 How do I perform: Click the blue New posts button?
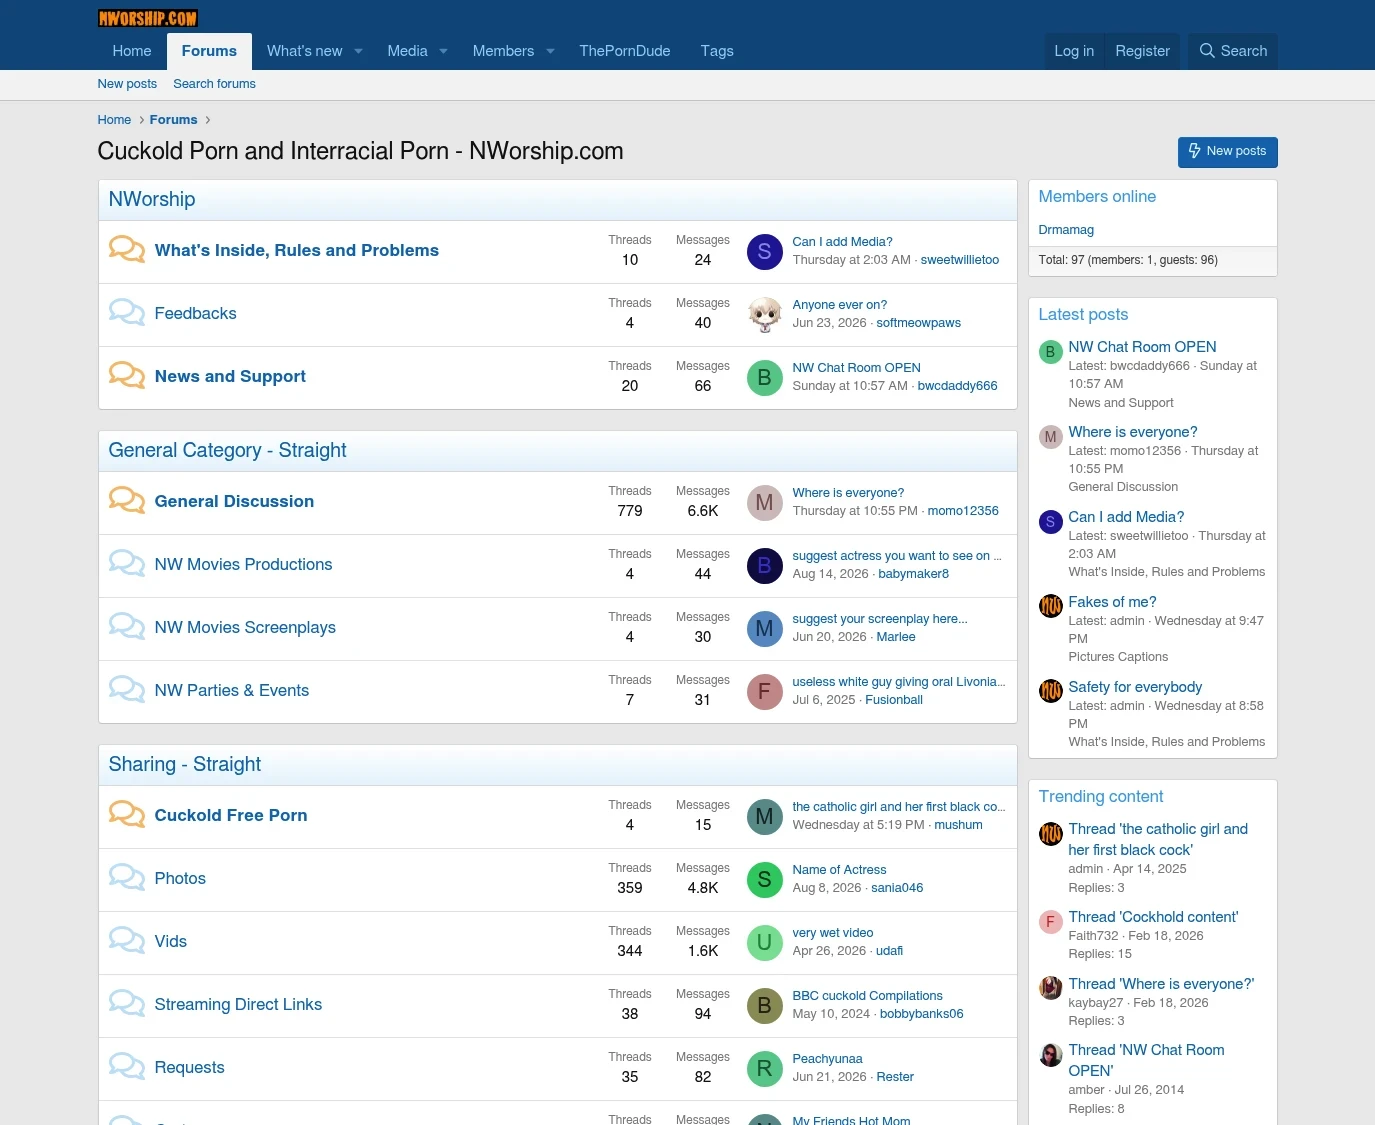tap(1227, 152)
